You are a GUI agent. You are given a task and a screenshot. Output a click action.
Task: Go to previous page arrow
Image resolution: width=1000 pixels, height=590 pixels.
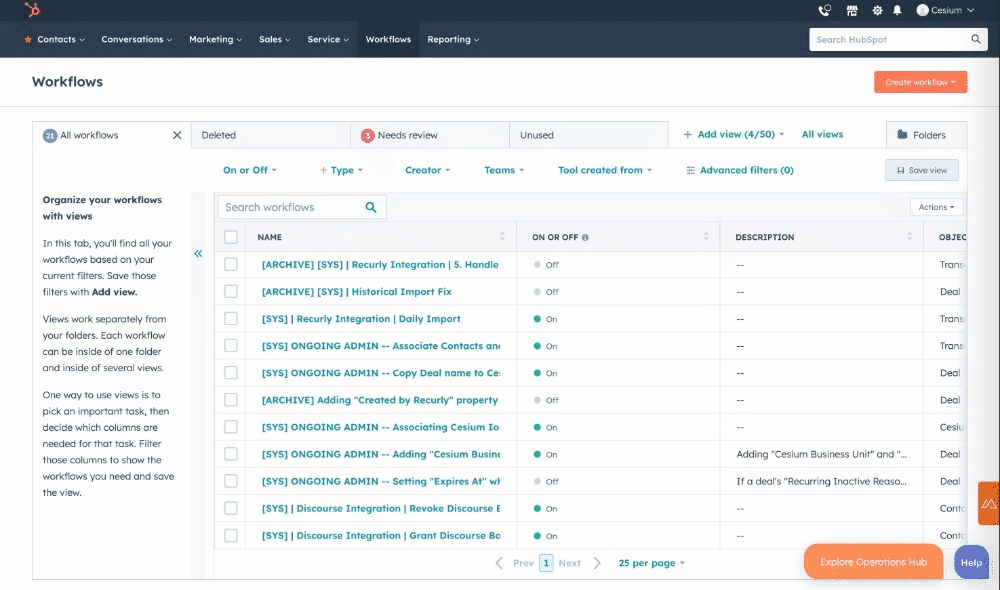[499, 563]
